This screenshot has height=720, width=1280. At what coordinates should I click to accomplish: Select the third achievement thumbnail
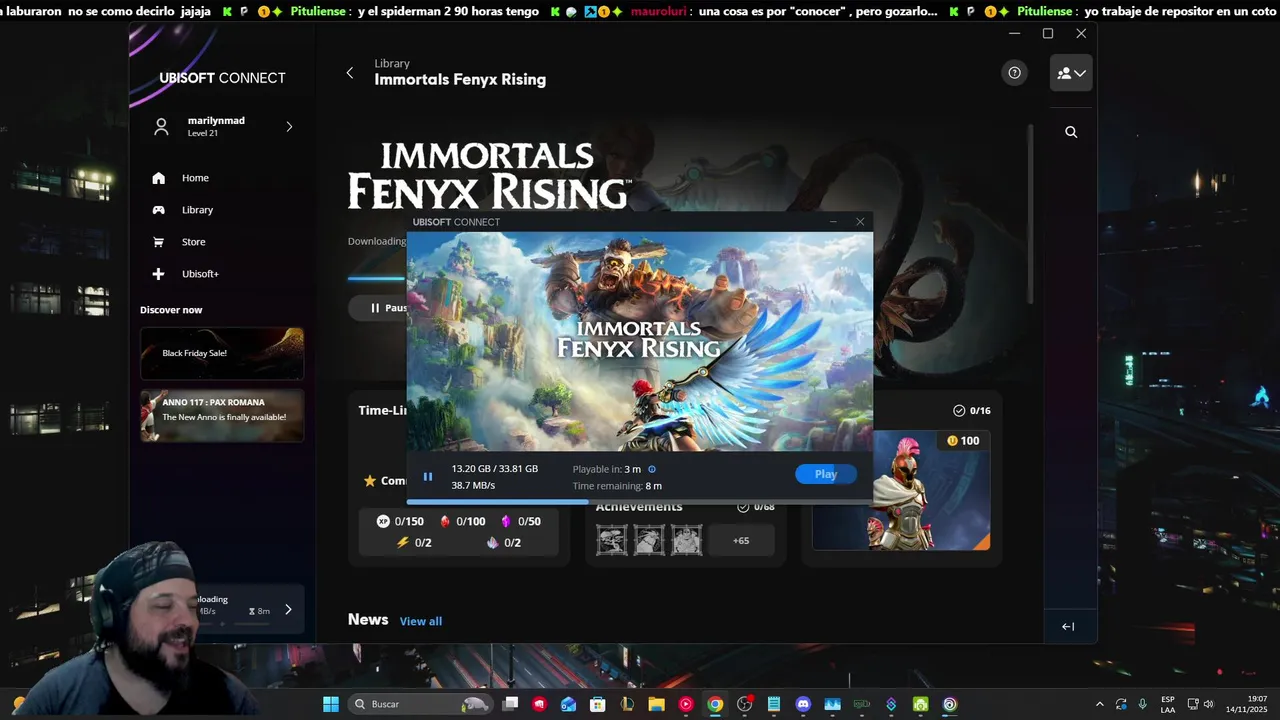[x=686, y=541]
